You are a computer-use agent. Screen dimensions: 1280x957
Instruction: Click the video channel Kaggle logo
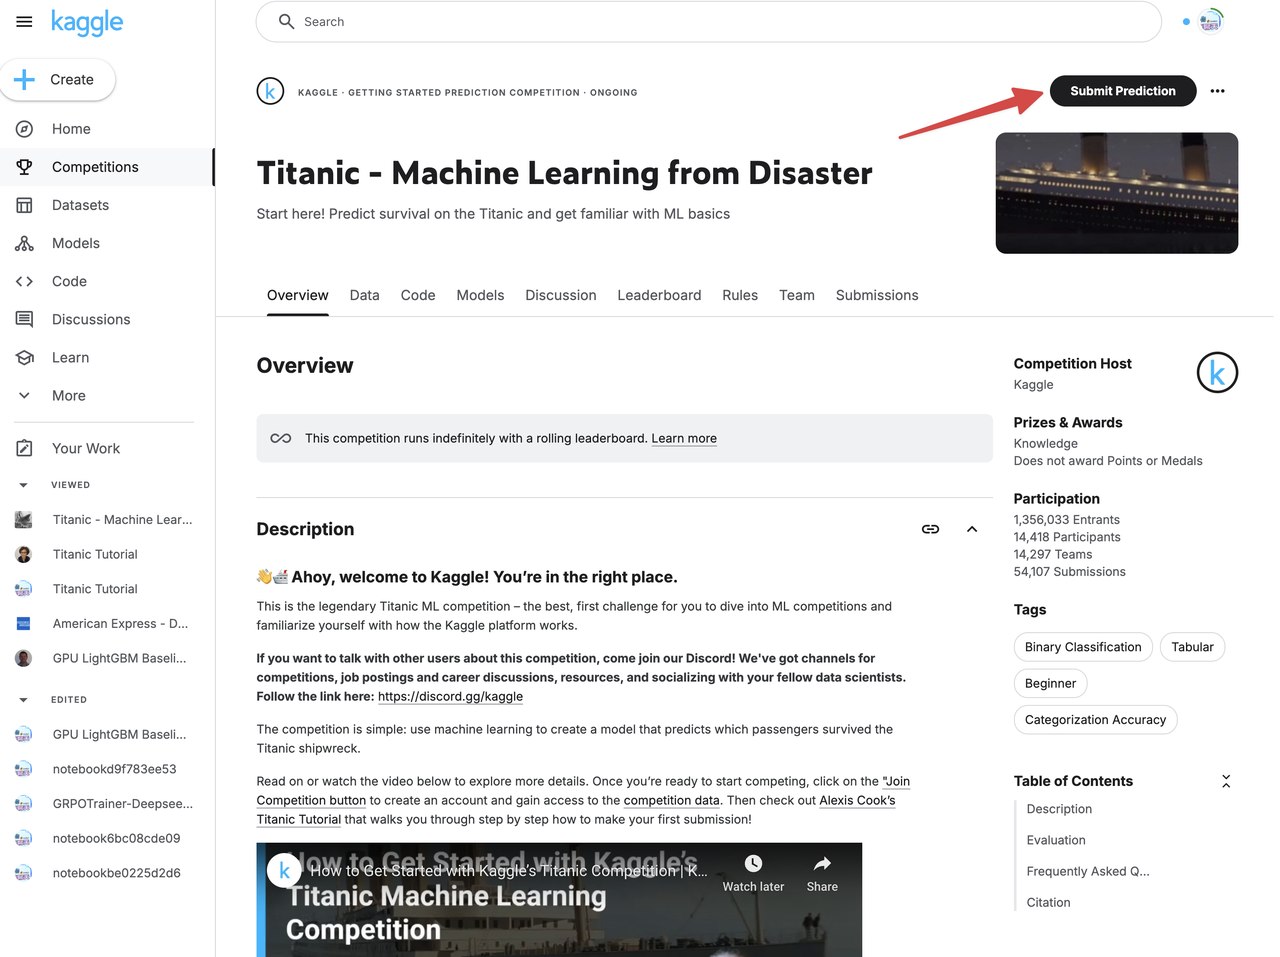pos(284,871)
